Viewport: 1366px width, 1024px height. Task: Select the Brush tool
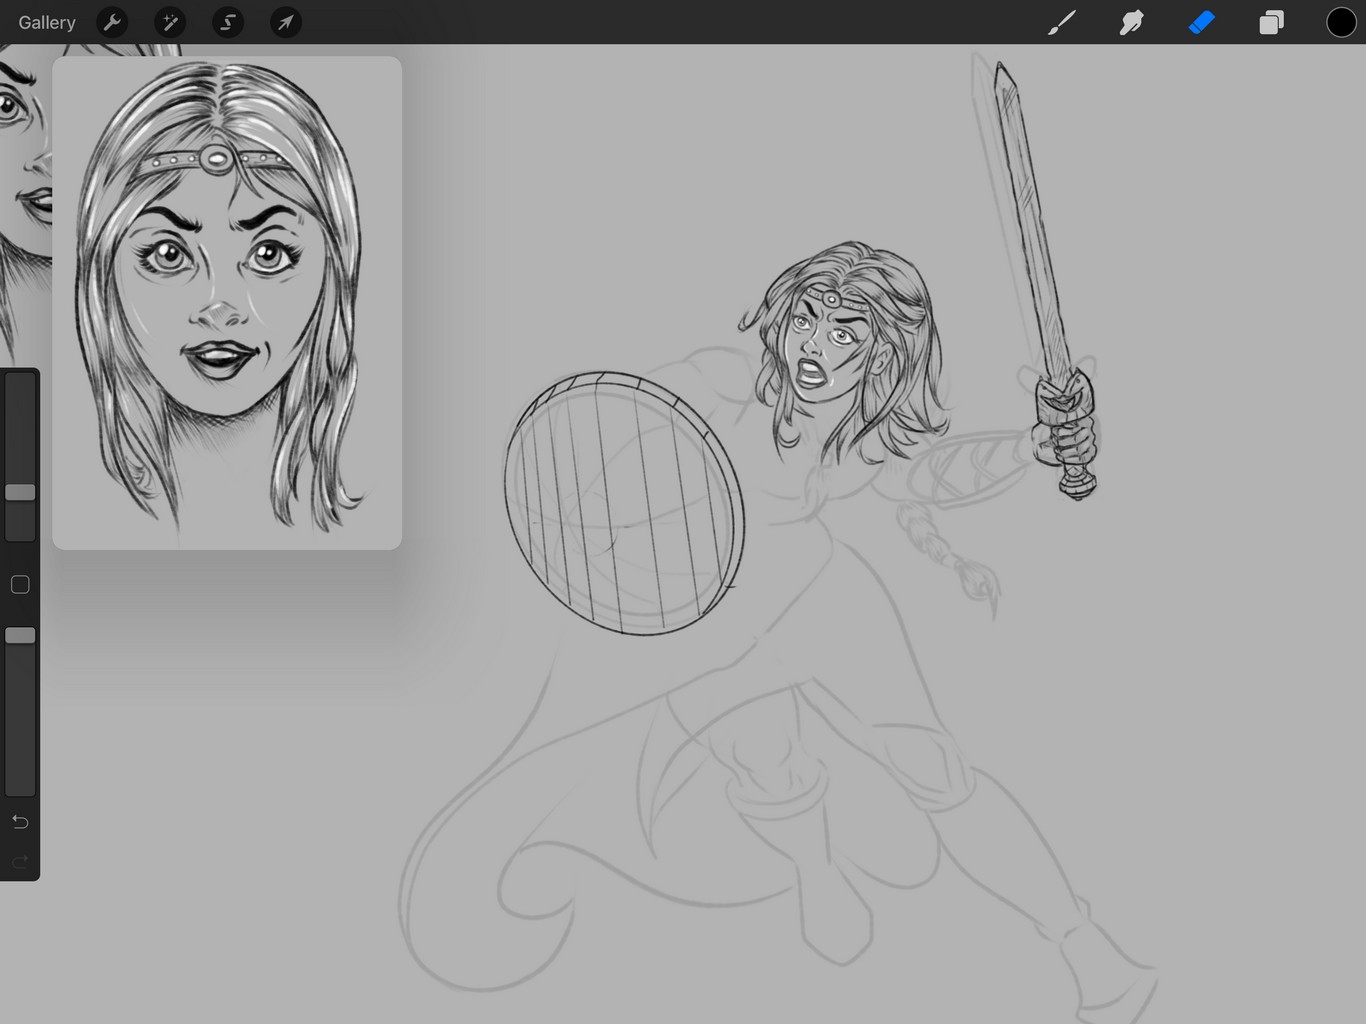1061,22
